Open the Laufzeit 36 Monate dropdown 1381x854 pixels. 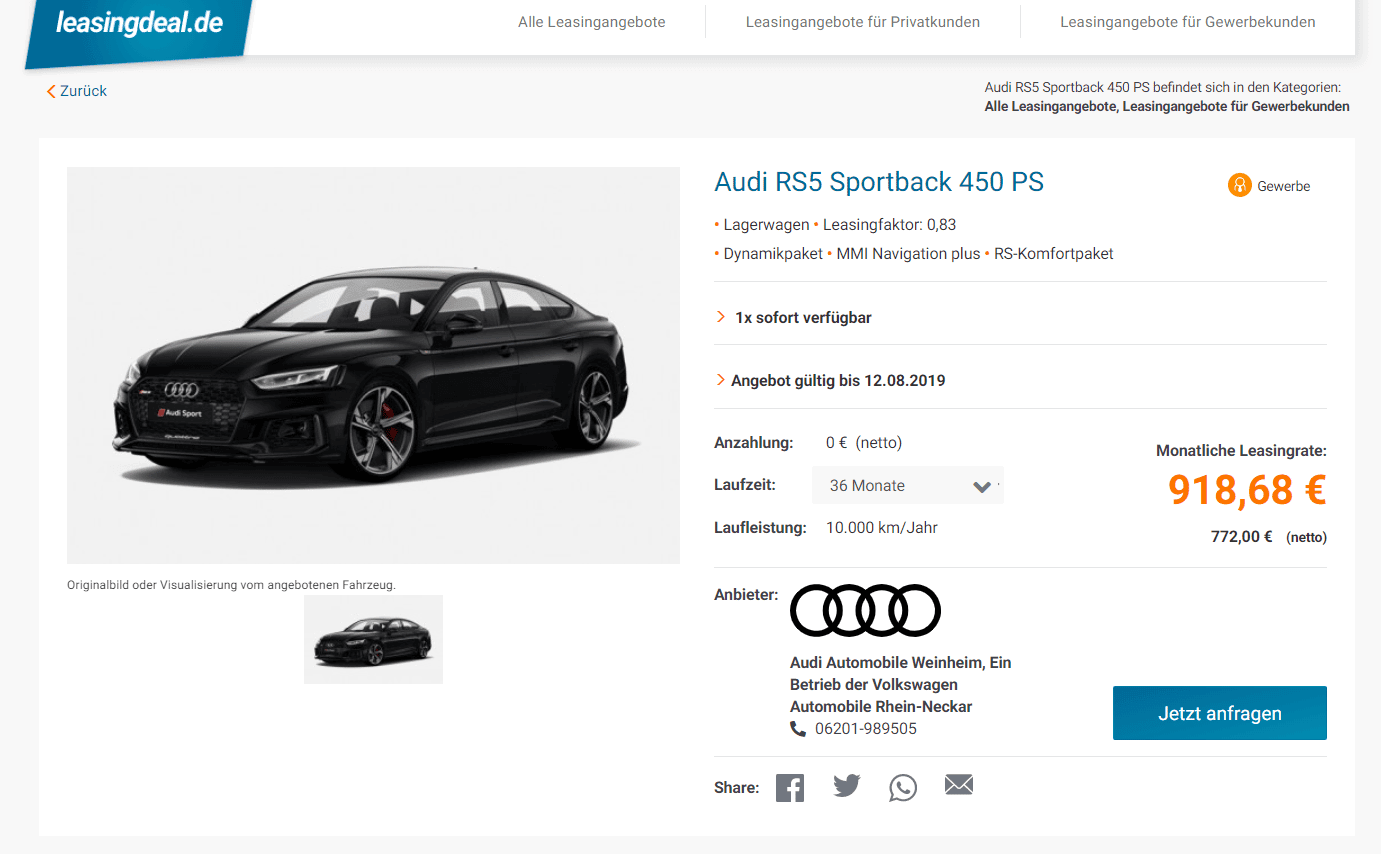point(907,486)
